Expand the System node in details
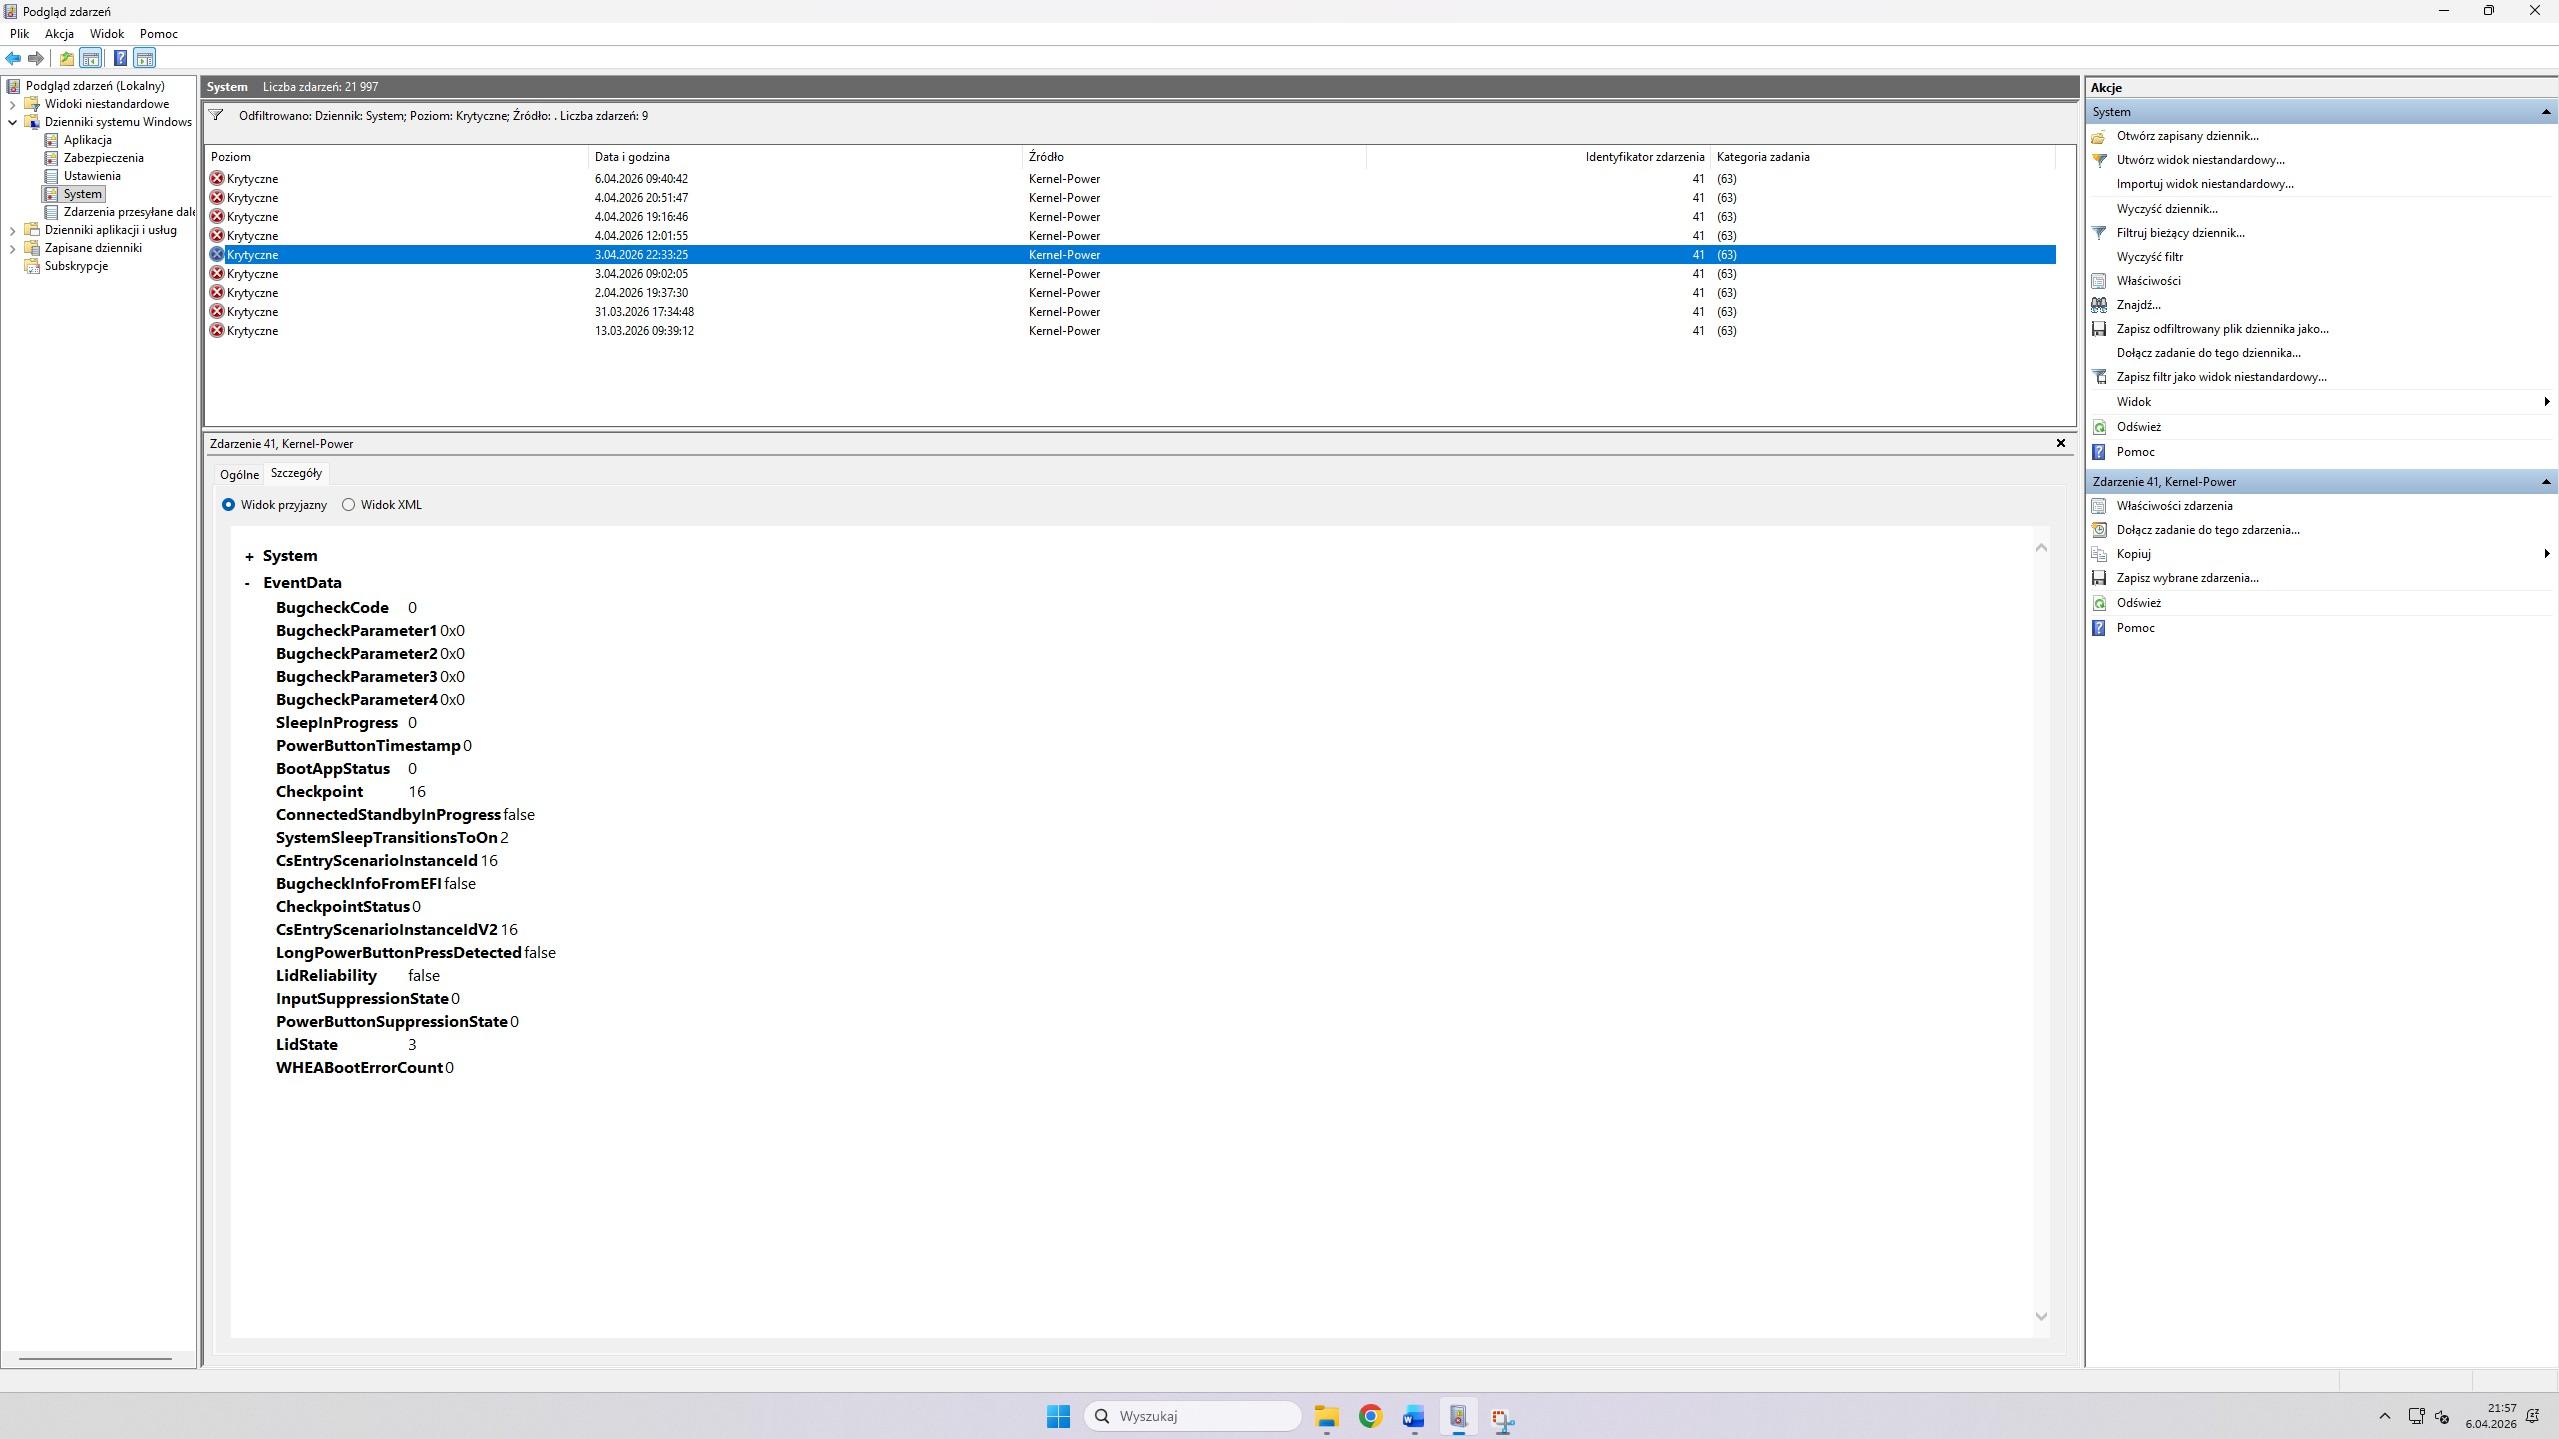 click(249, 557)
